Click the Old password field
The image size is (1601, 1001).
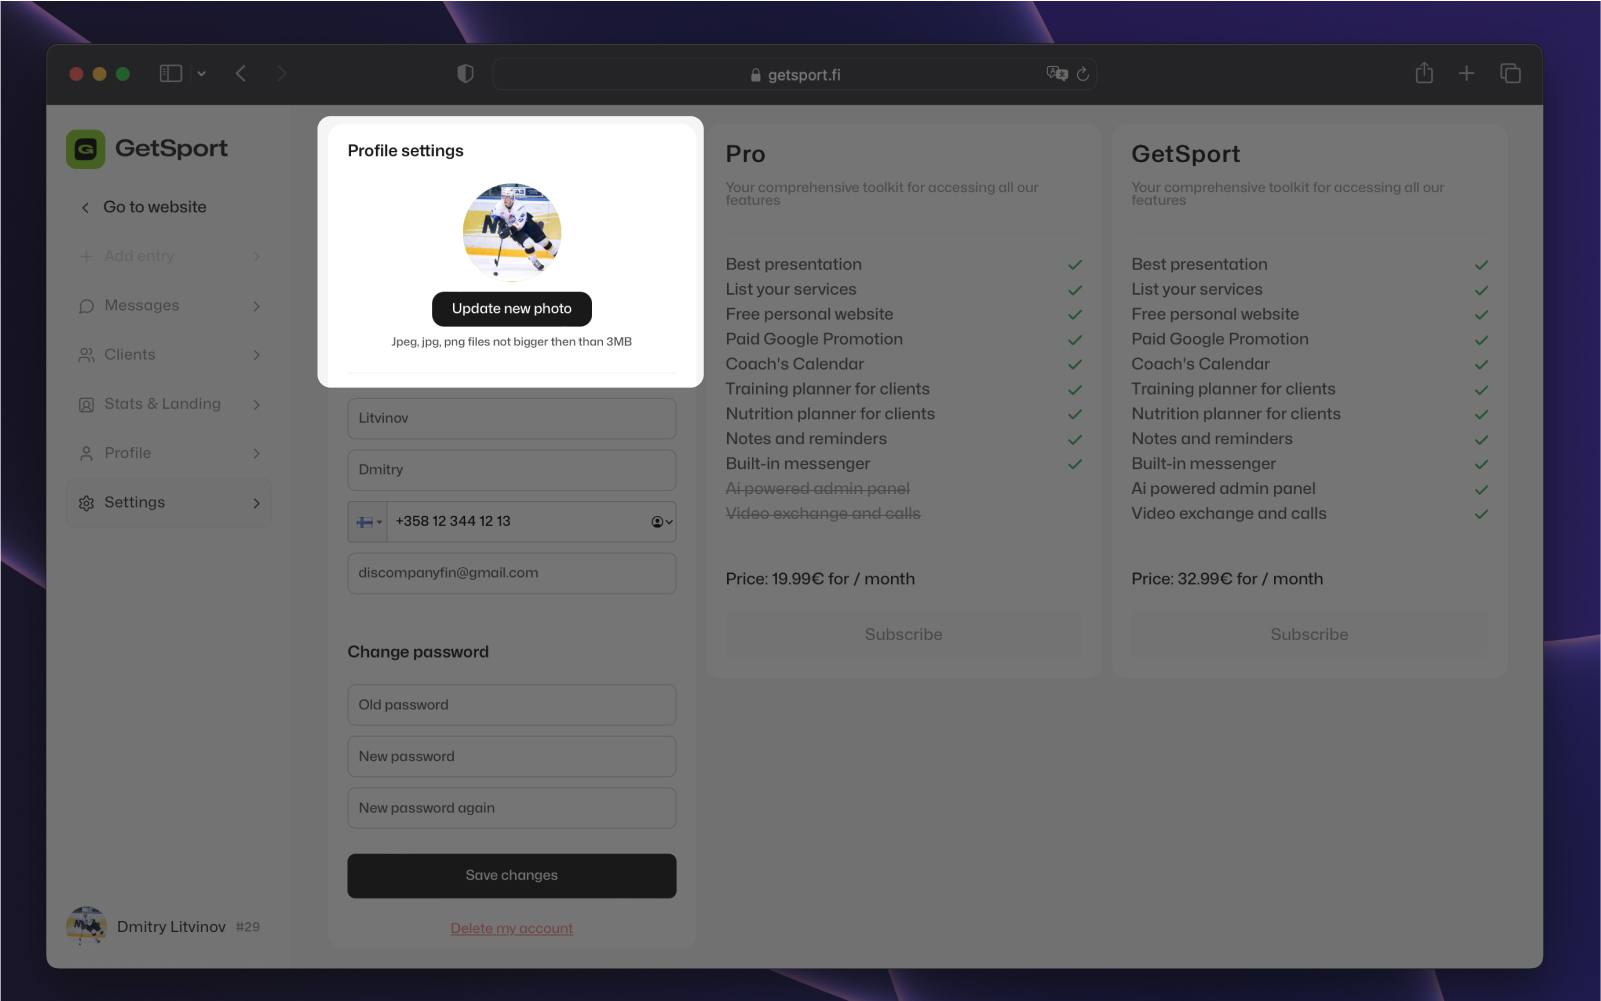(x=512, y=705)
